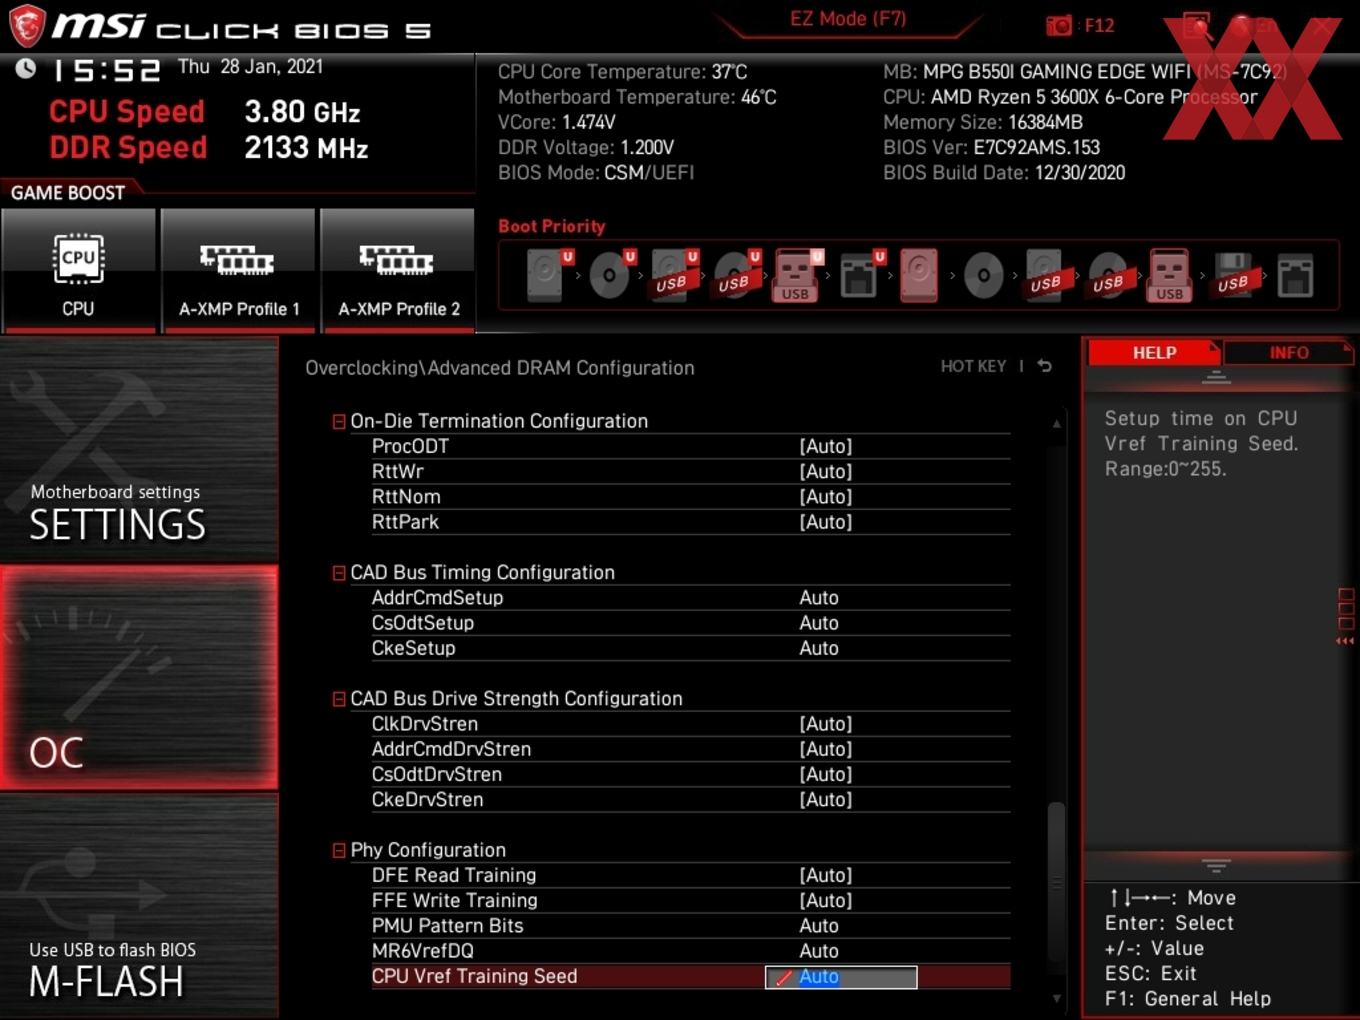This screenshot has width=1360, height=1020.
Task: Select the first UEFI hard disk boot icon
Action: 548,275
